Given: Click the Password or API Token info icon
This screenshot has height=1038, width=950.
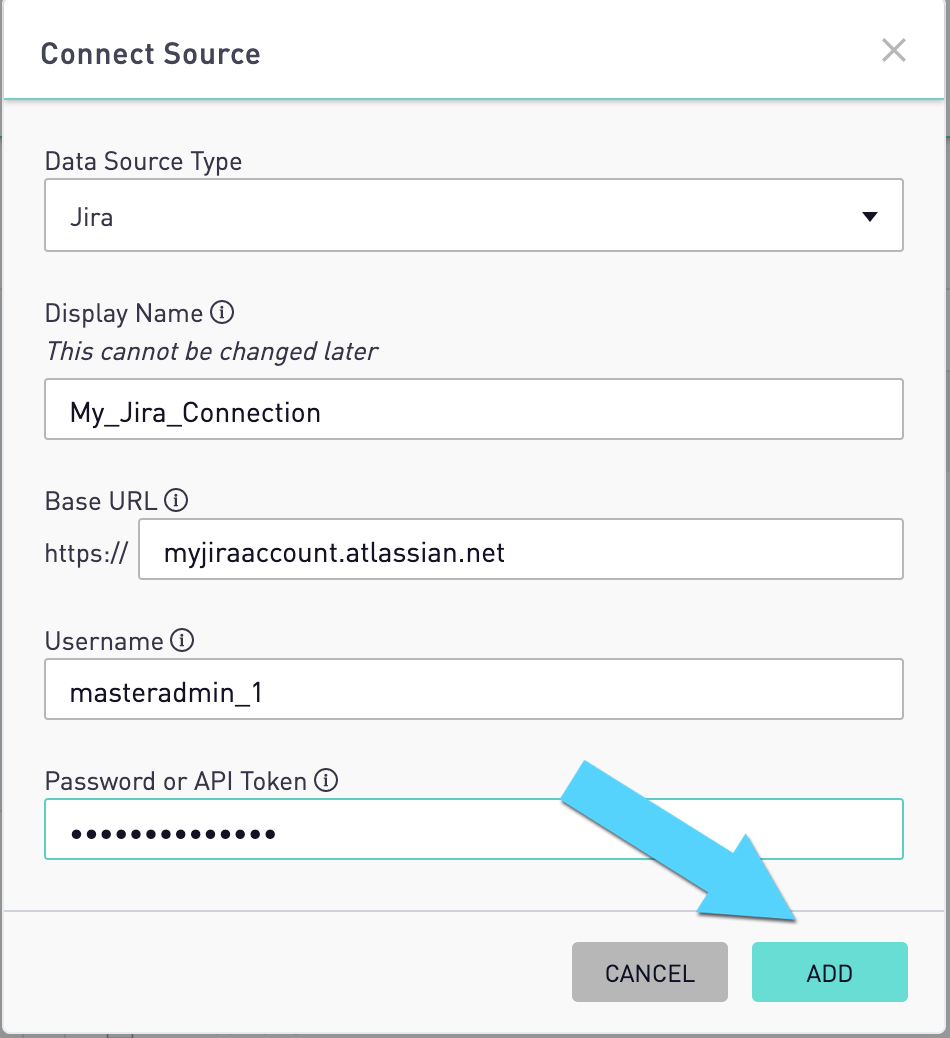Looking at the screenshot, I should click(x=326, y=780).
